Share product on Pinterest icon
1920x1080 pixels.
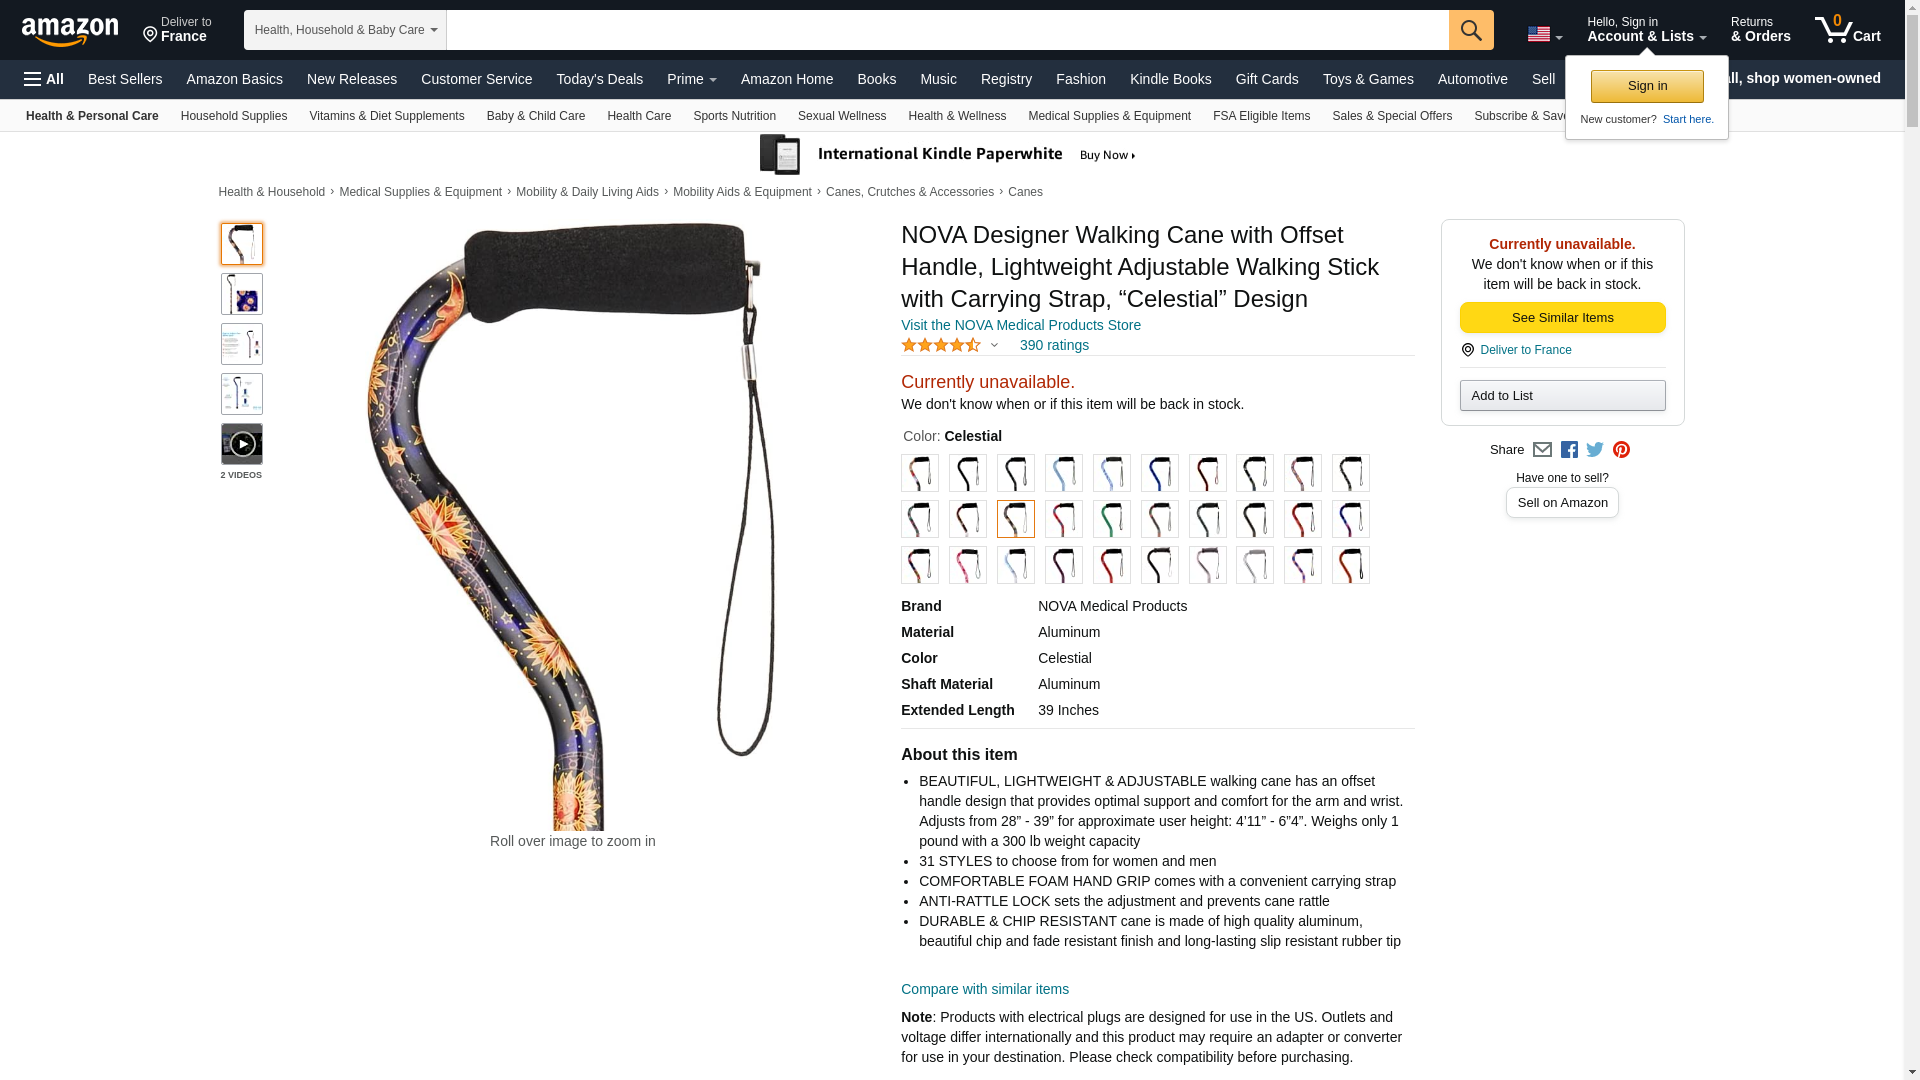1621,450
